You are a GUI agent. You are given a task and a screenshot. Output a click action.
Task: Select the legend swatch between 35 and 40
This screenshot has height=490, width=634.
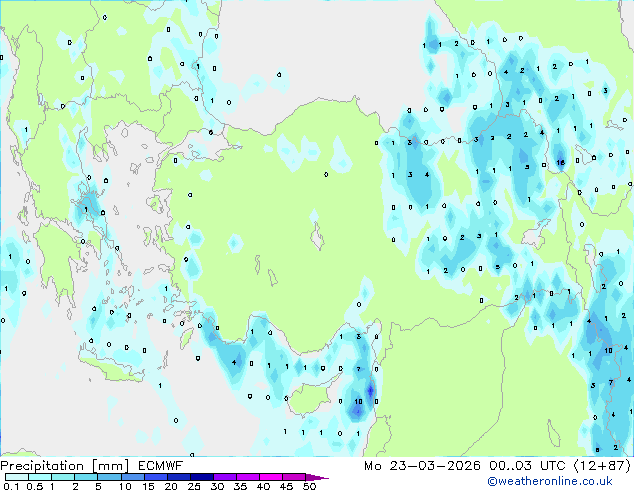(x=247, y=477)
